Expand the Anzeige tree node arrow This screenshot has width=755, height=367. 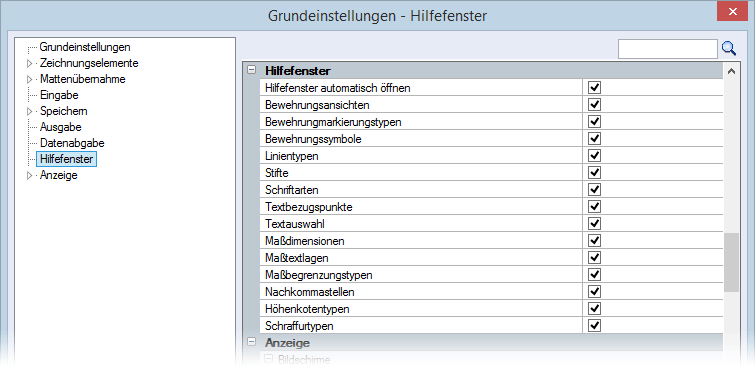click(30, 175)
